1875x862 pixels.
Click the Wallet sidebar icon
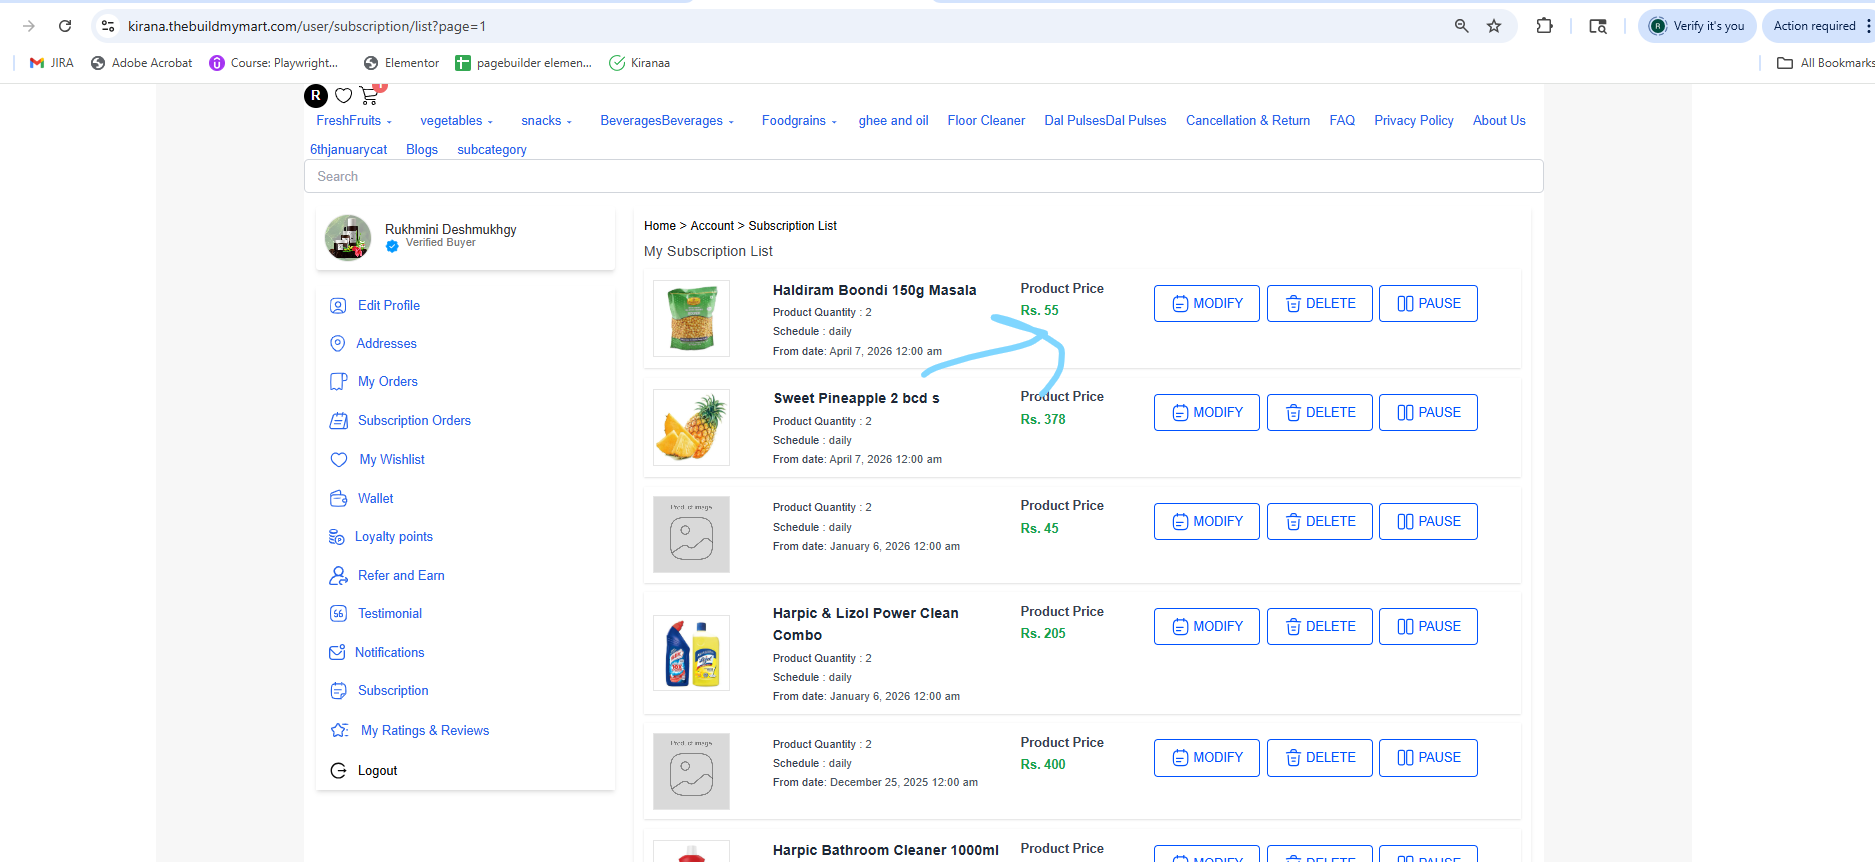pos(338,498)
